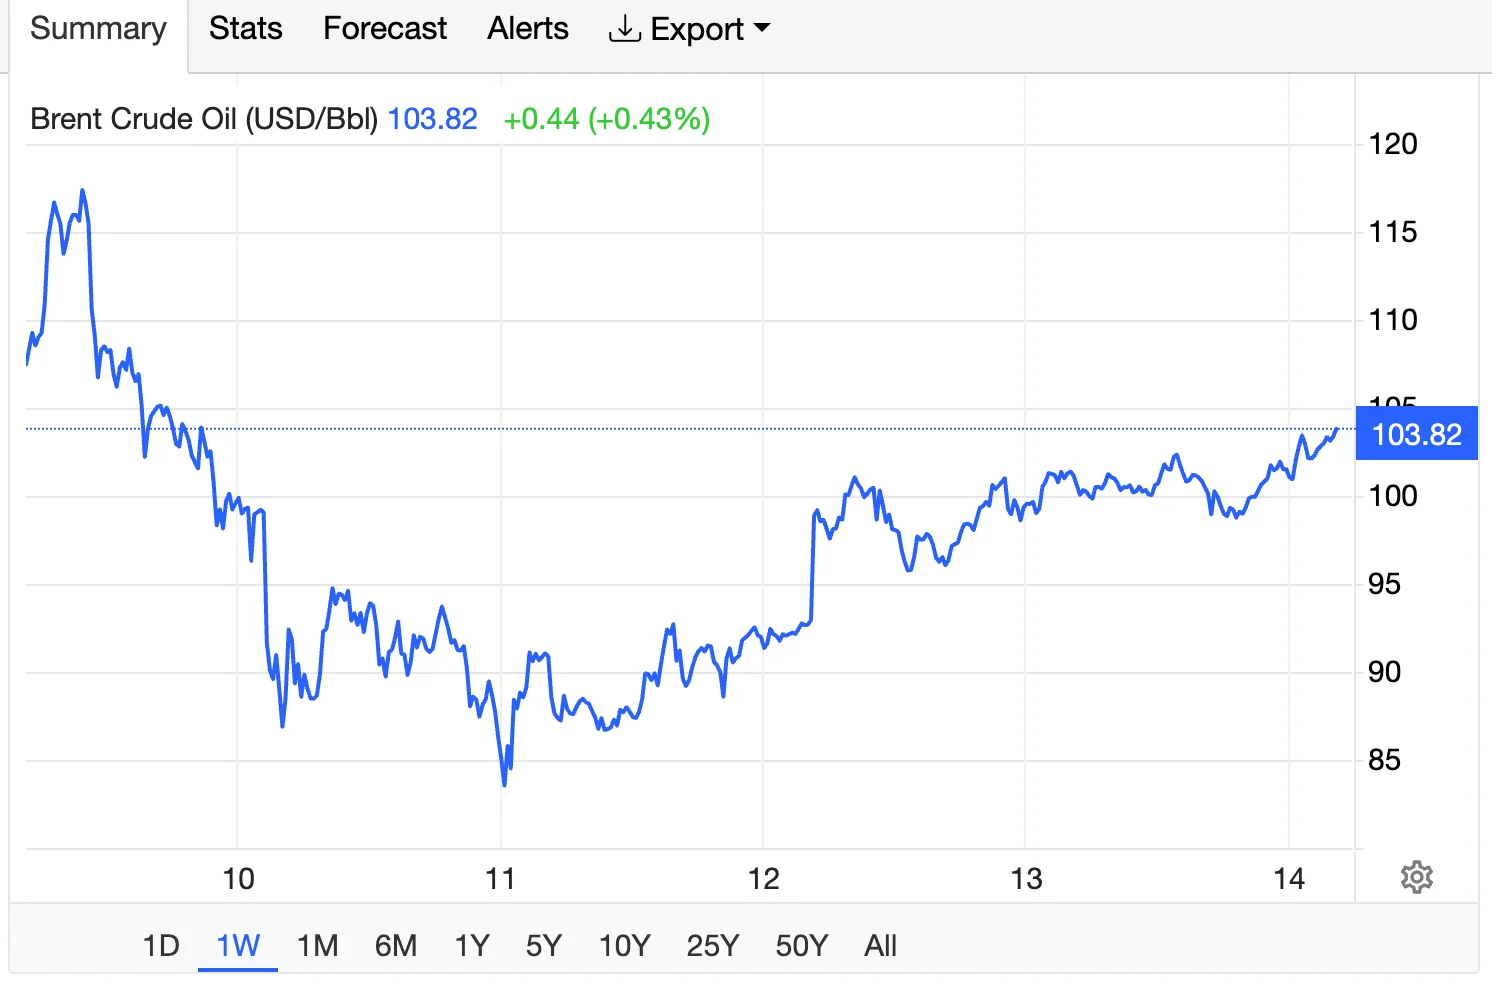This screenshot has width=1492, height=990.
Task: Open the Stats tab
Action: click(x=245, y=29)
